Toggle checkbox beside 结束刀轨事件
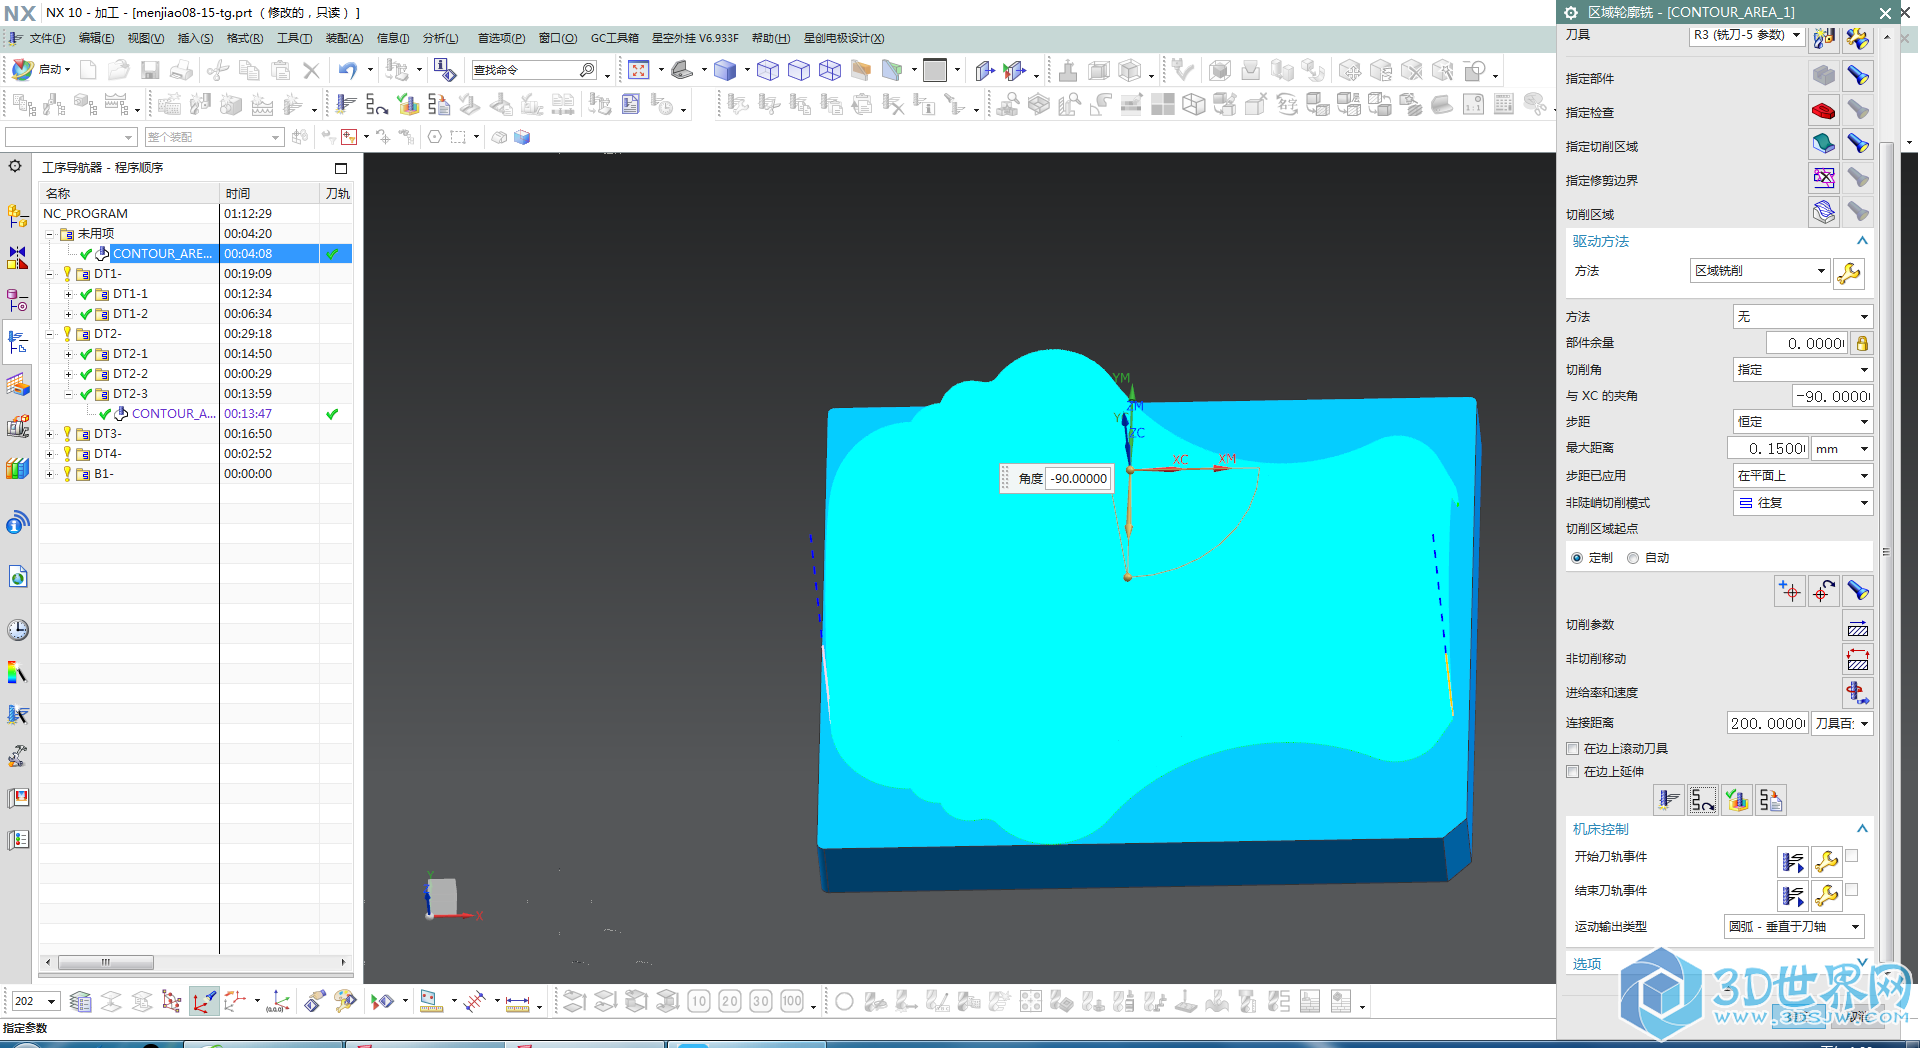Image resolution: width=1920 pixels, height=1048 pixels. coord(1852,890)
